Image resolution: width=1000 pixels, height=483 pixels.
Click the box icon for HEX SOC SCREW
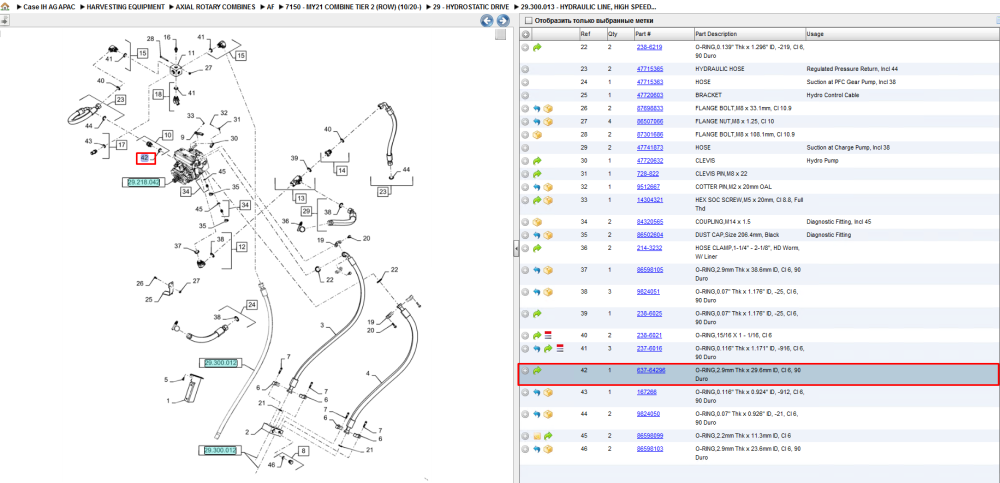[x=548, y=200]
